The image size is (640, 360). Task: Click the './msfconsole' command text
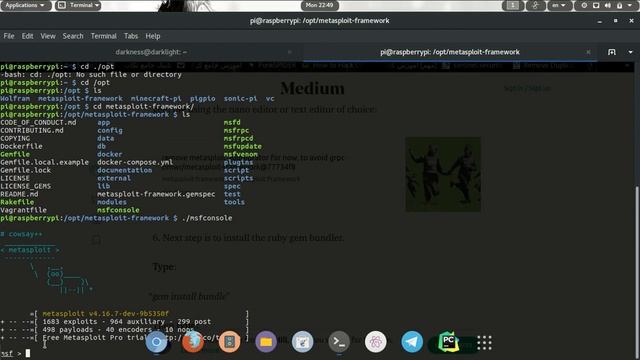(207, 218)
